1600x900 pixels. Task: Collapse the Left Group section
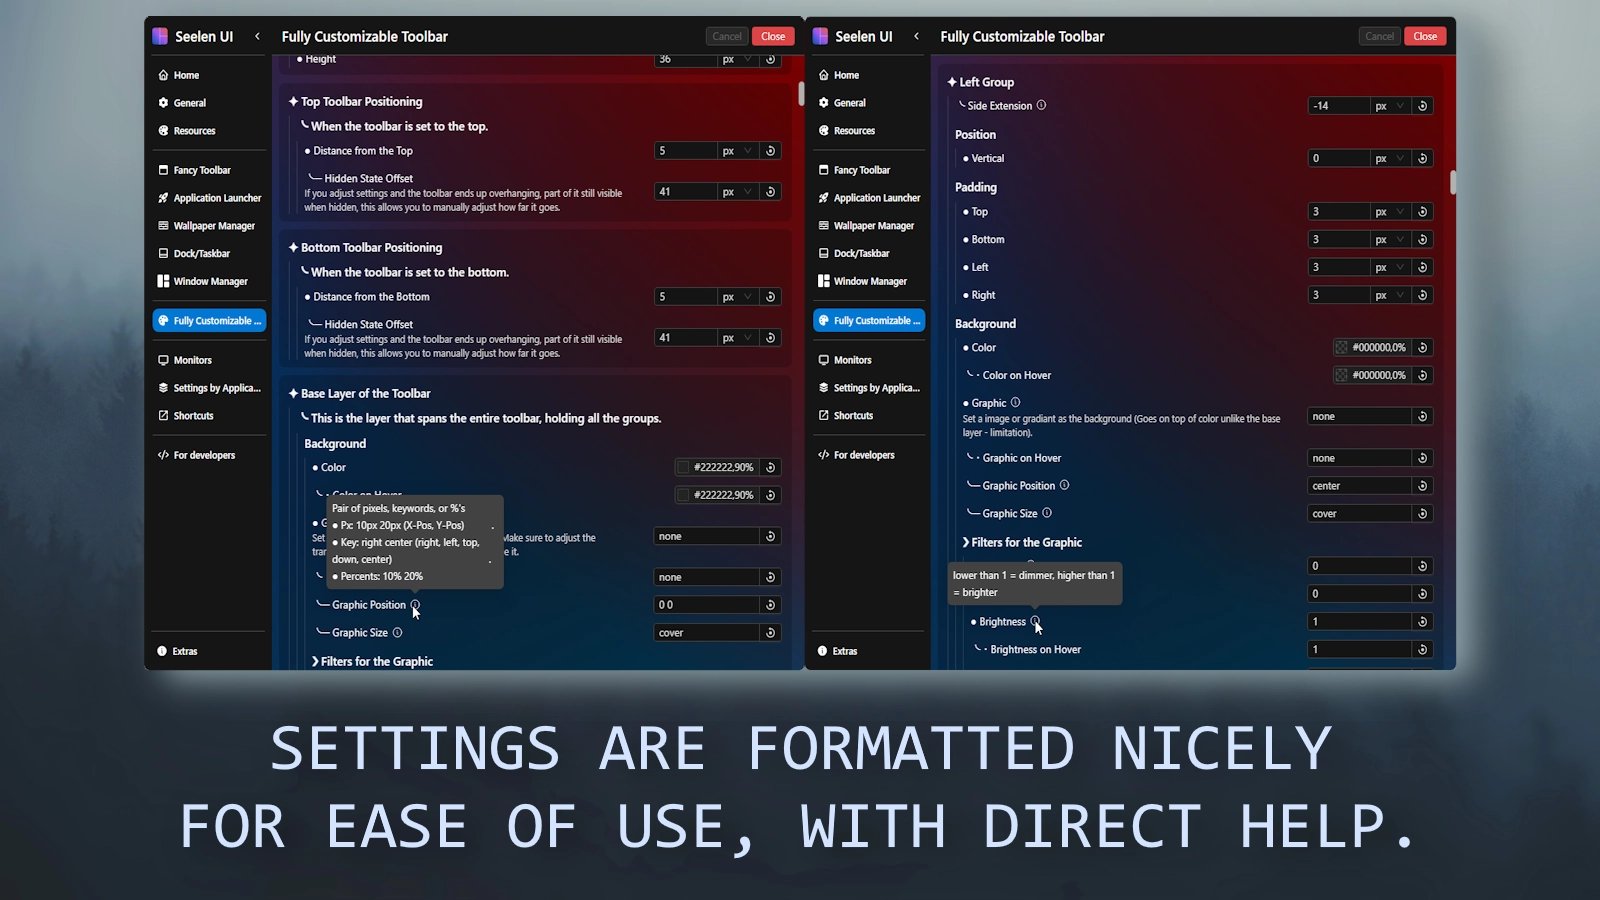point(980,81)
